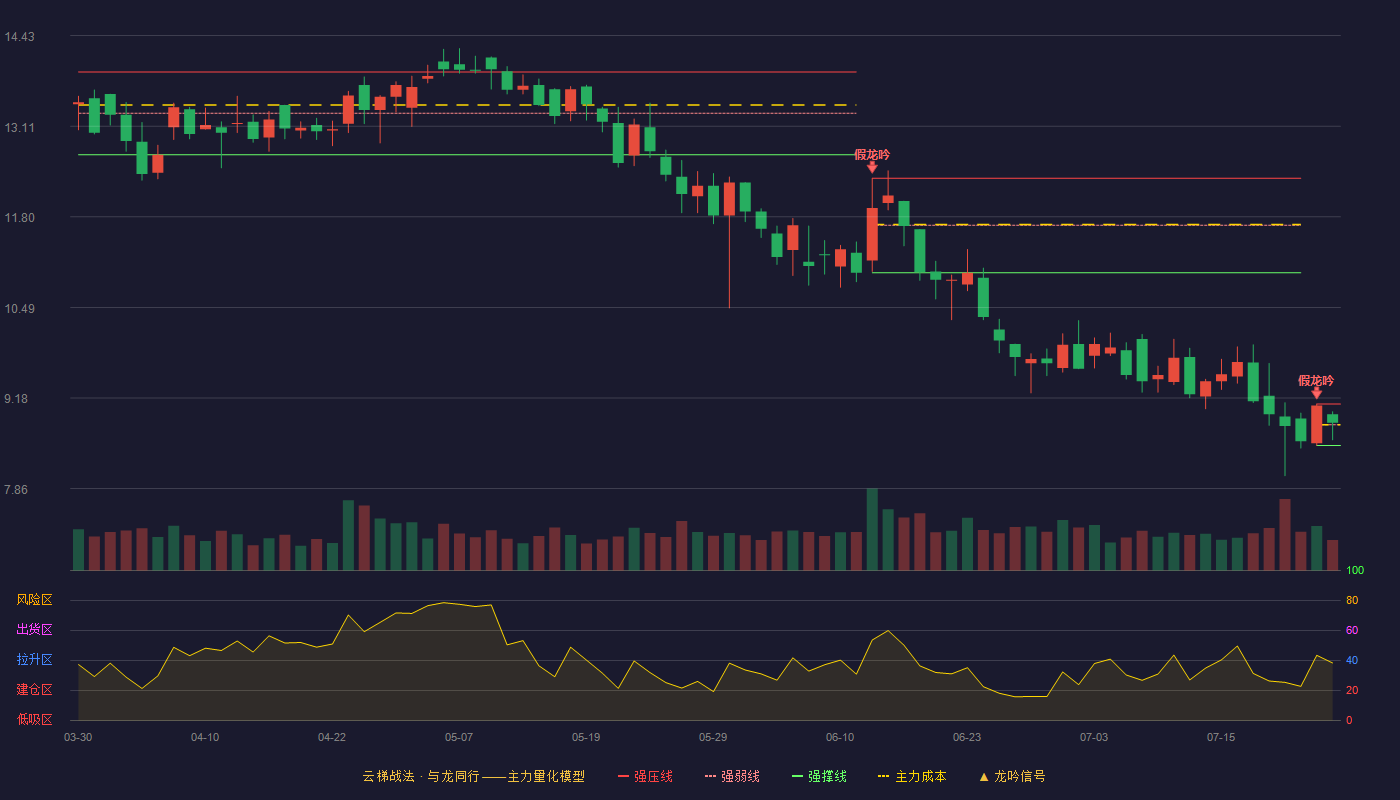Click the 假龙吟 arrow marker near 06-10
This screenshot has height=800, width=1400.
872,168
